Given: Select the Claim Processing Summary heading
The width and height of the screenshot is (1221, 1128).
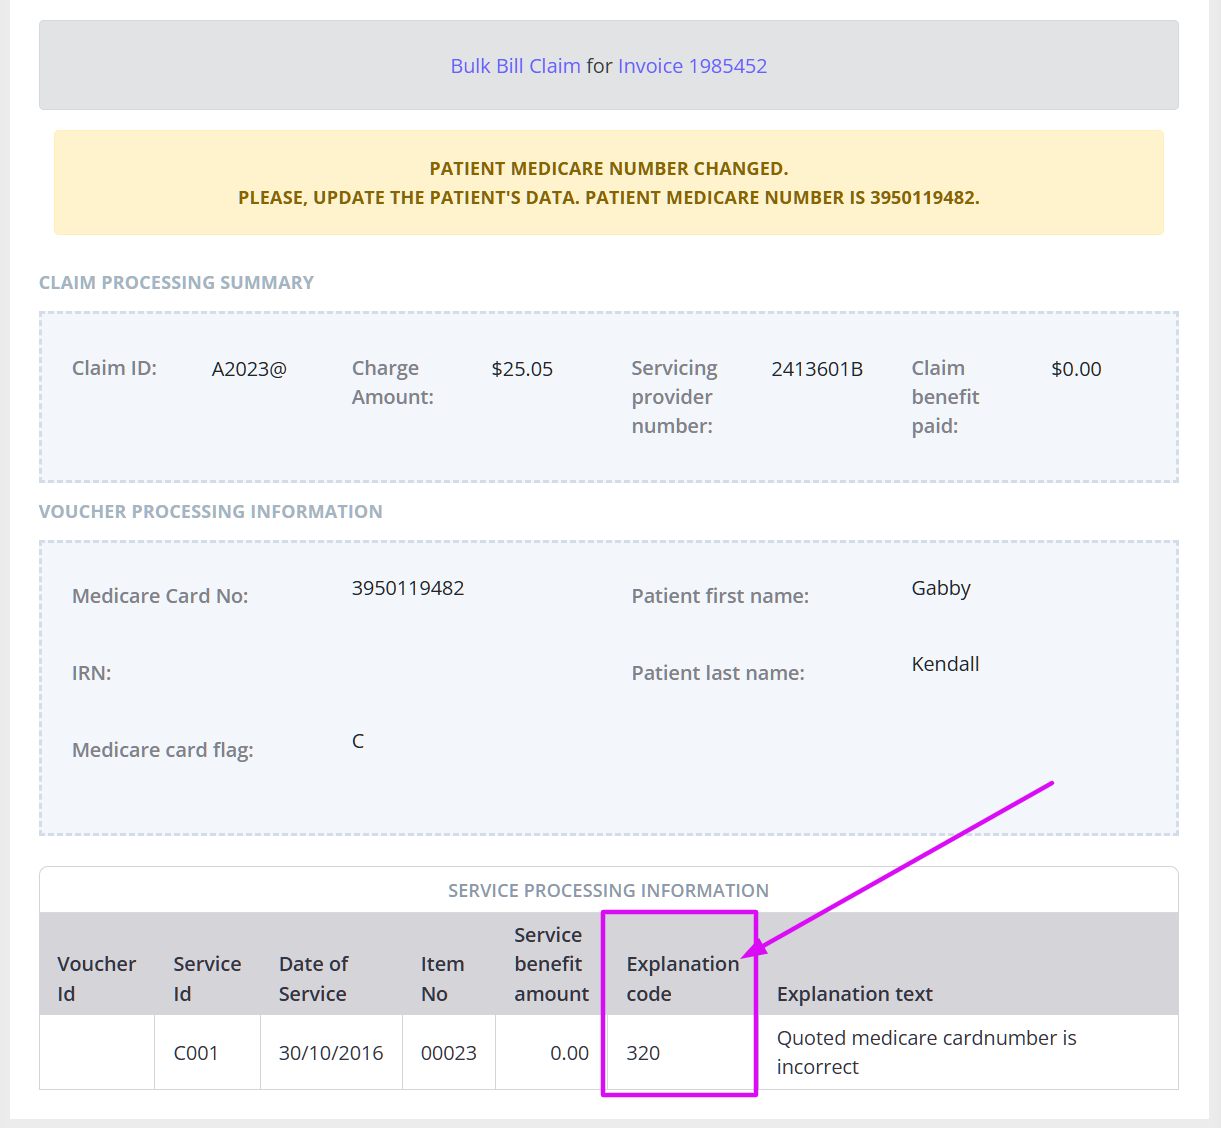Looking at the screenshot, I should pyautogui.click(x=176, y=283).
